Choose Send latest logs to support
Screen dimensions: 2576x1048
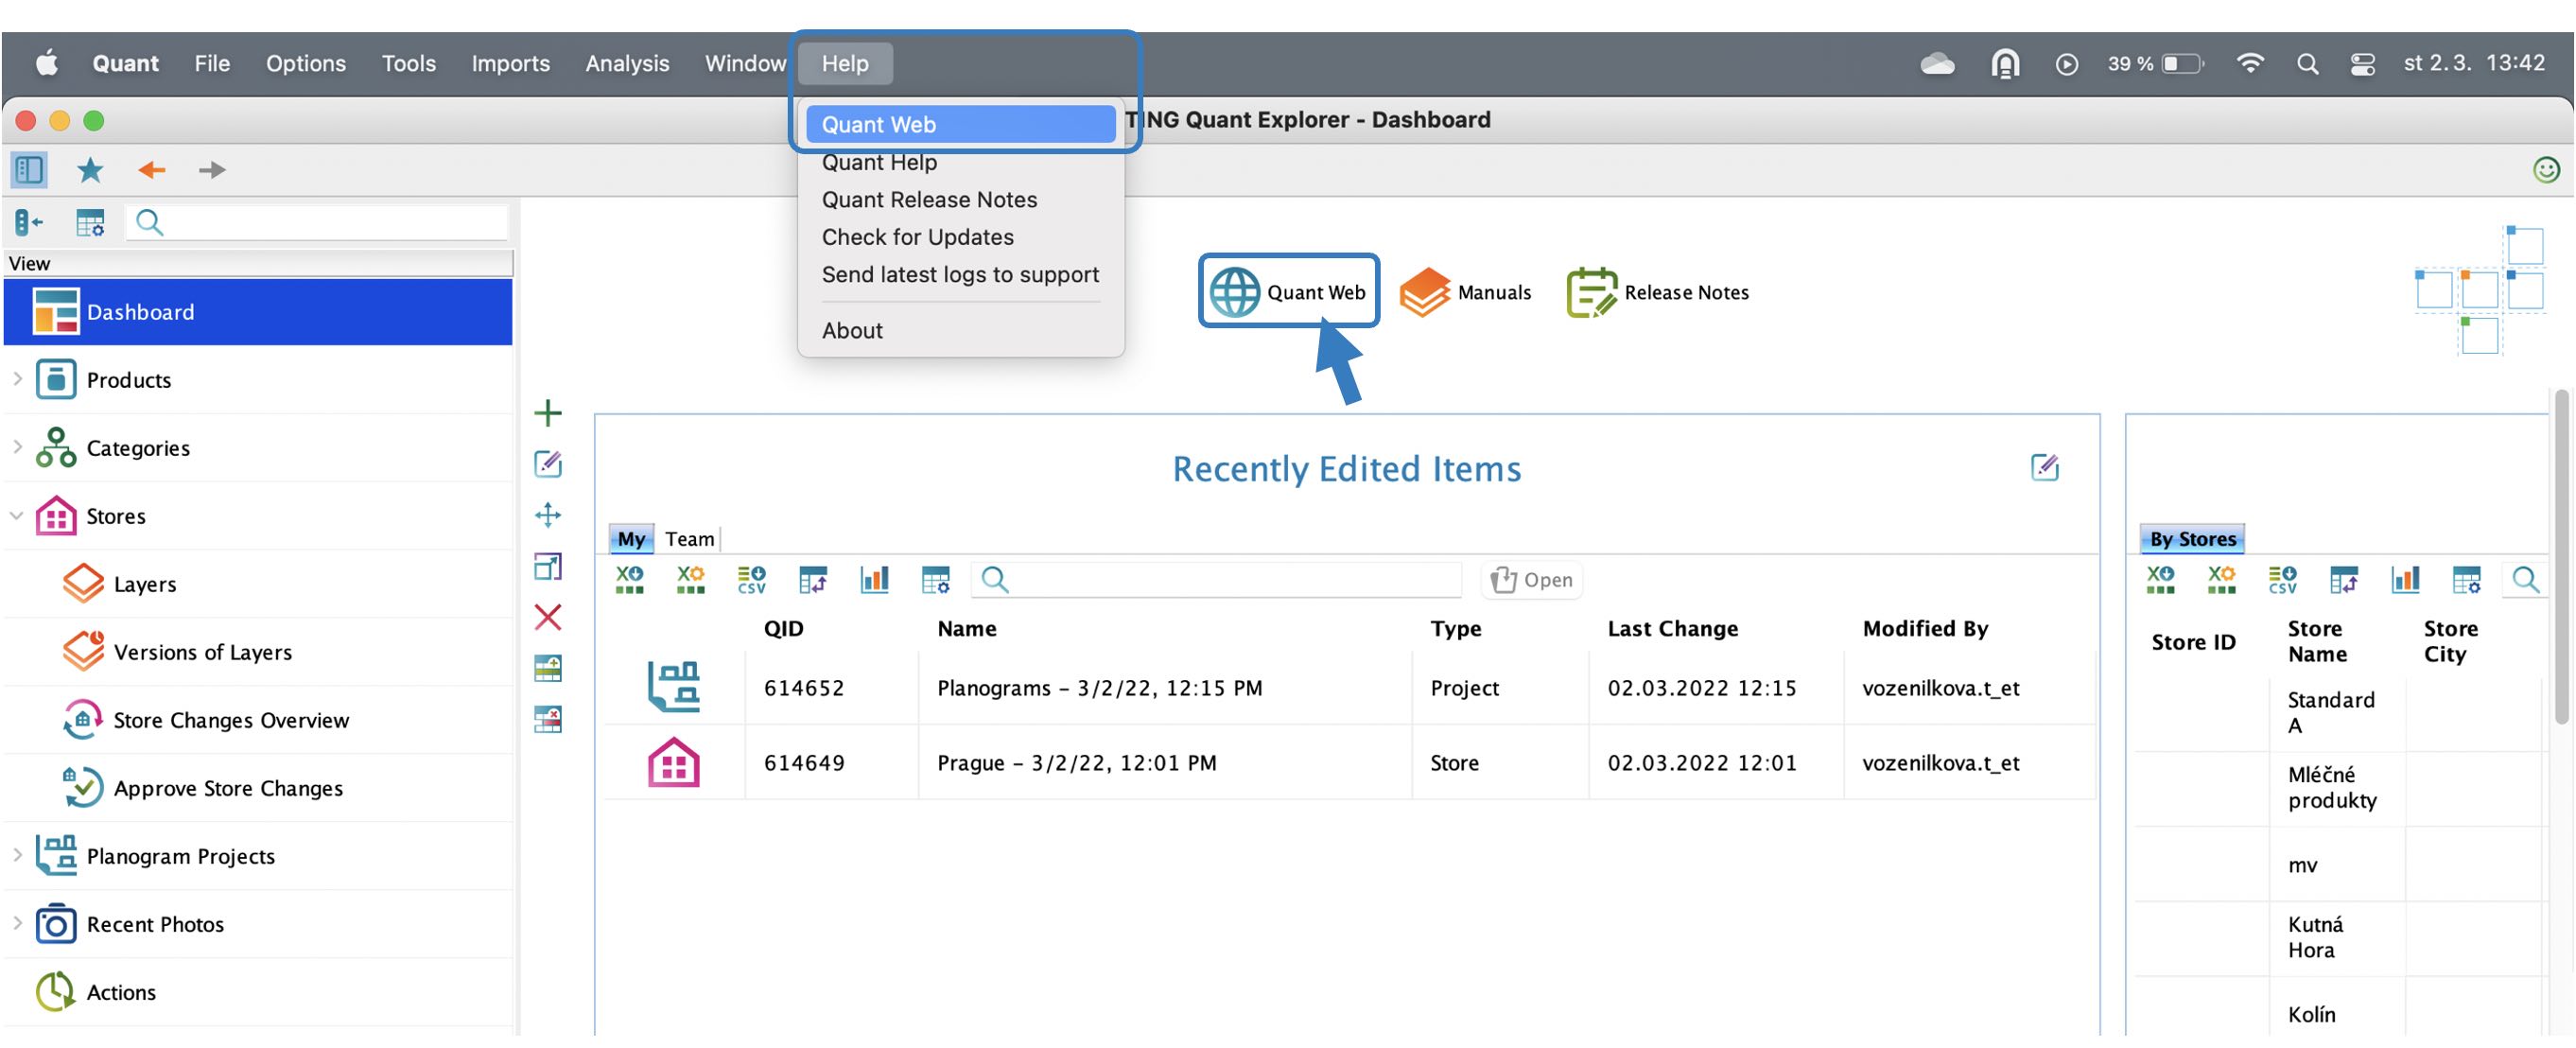click(x=960, y=274)
